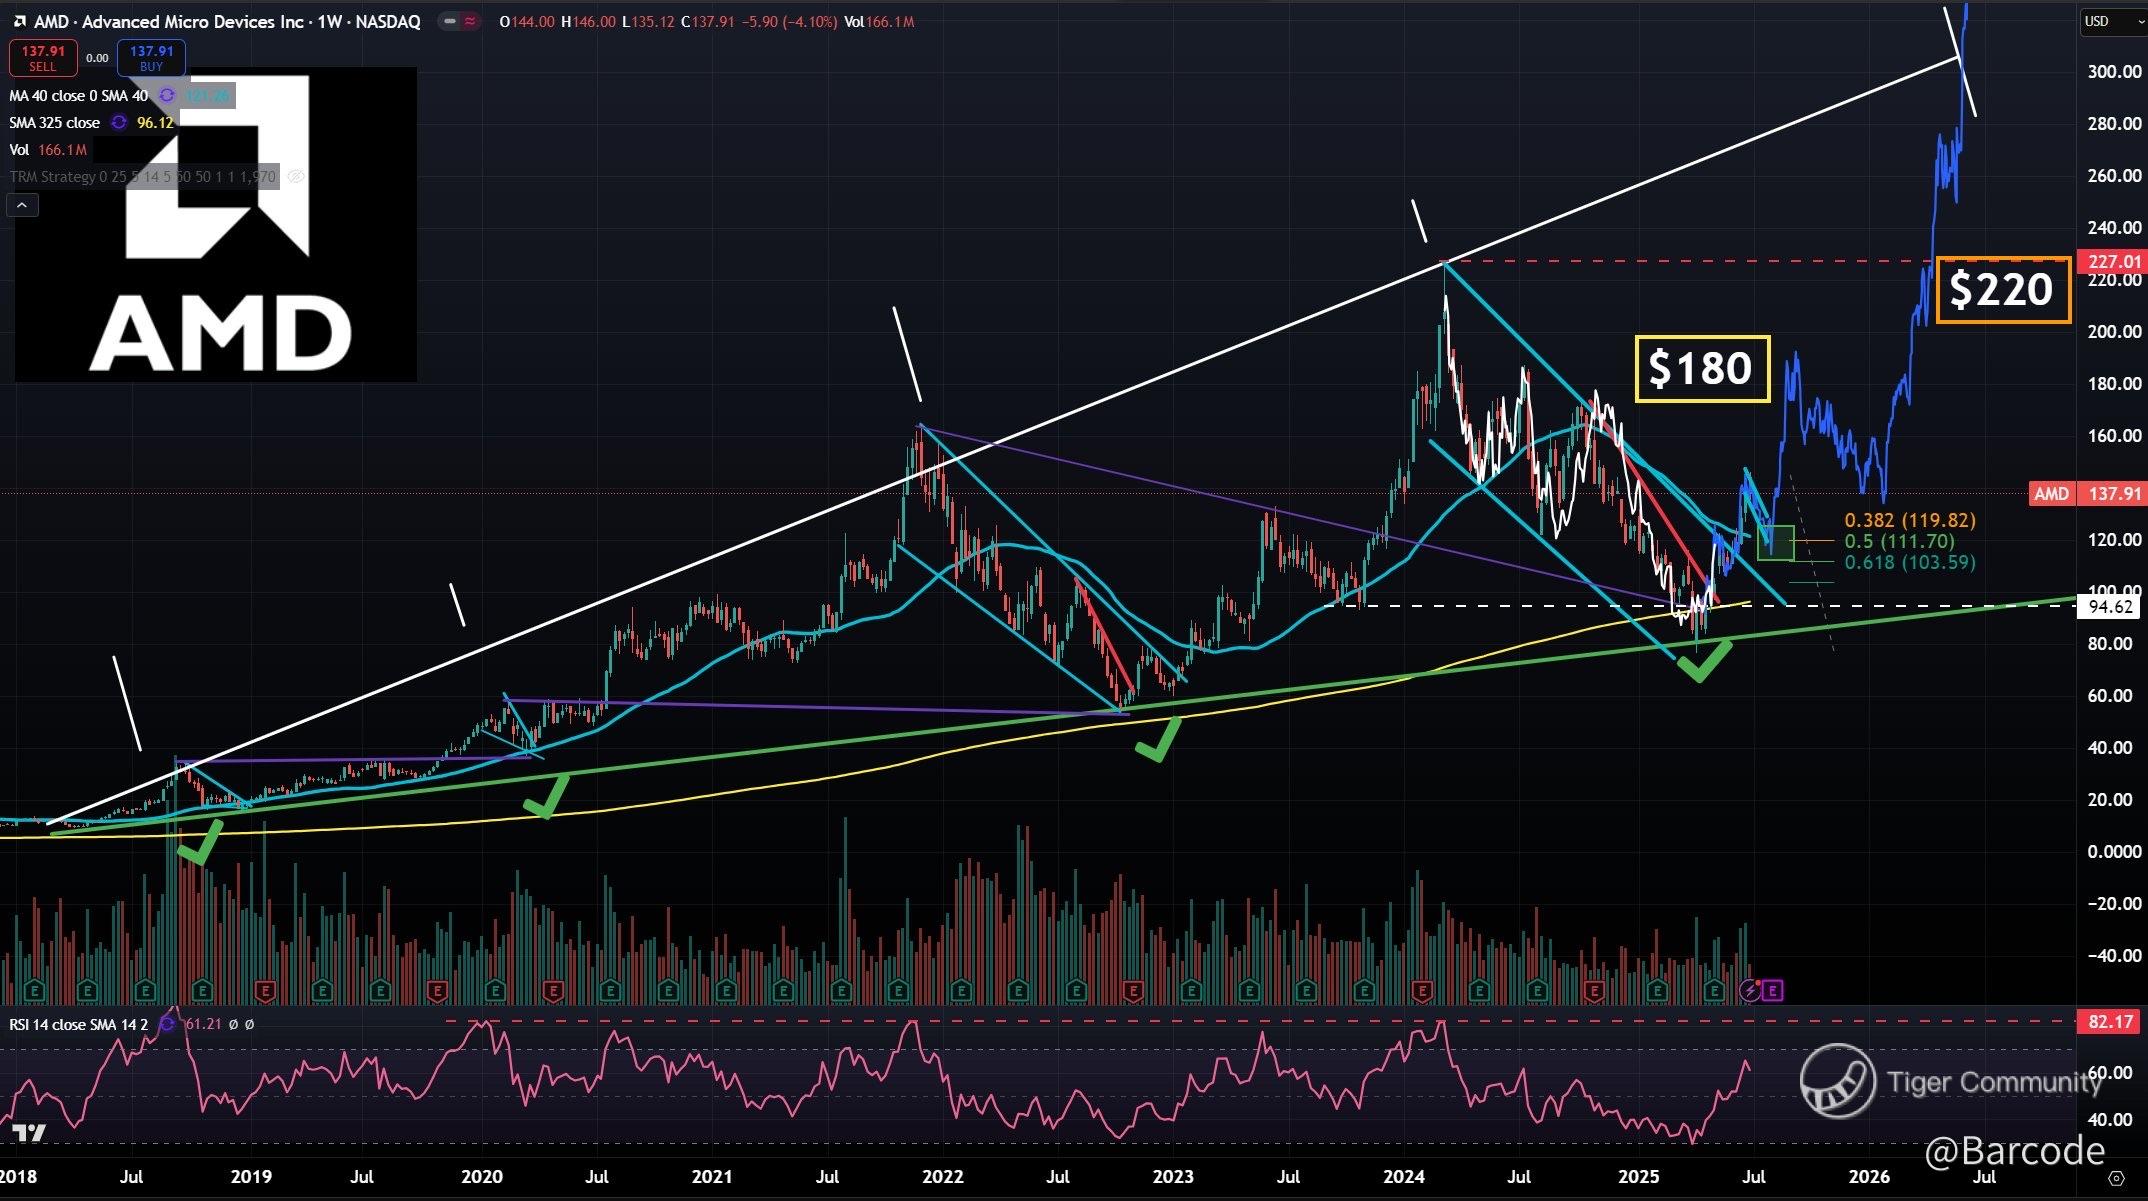This screenshot has width=2148, height=1201.
Task: Click the red earnings marker just before 2023
Action: 1134,991
